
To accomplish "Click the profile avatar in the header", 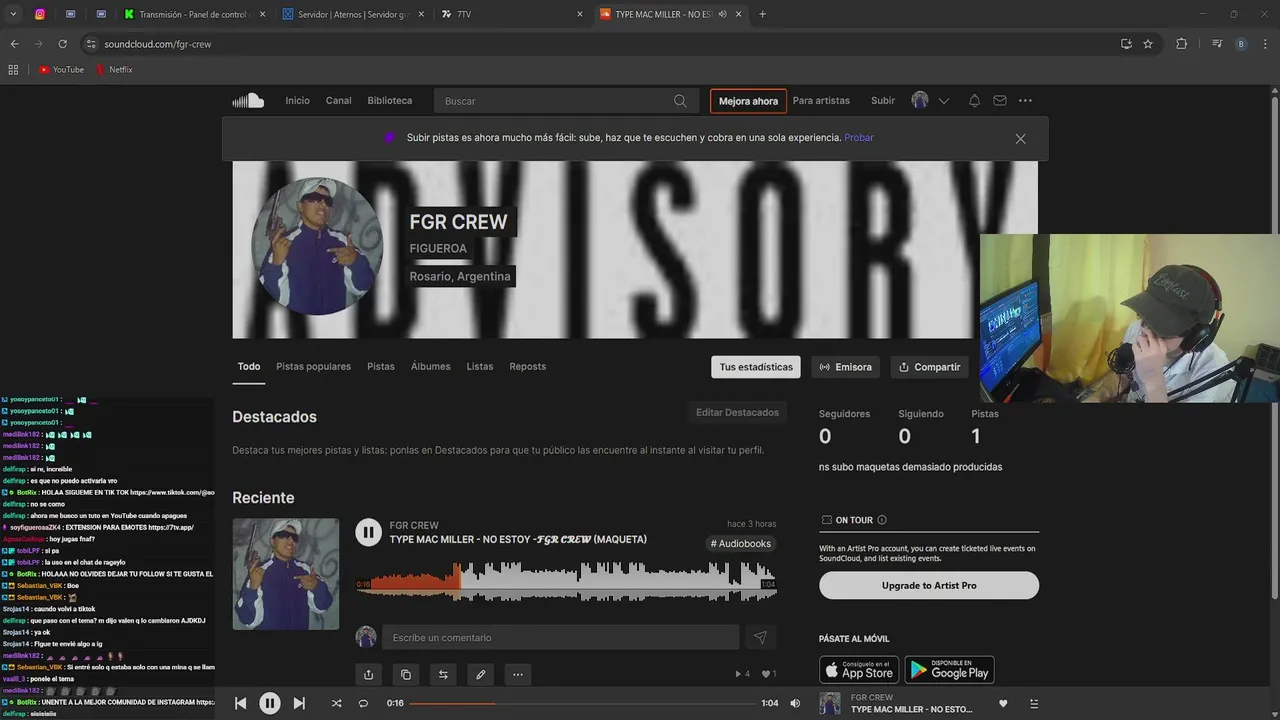I will pos(920,100).
